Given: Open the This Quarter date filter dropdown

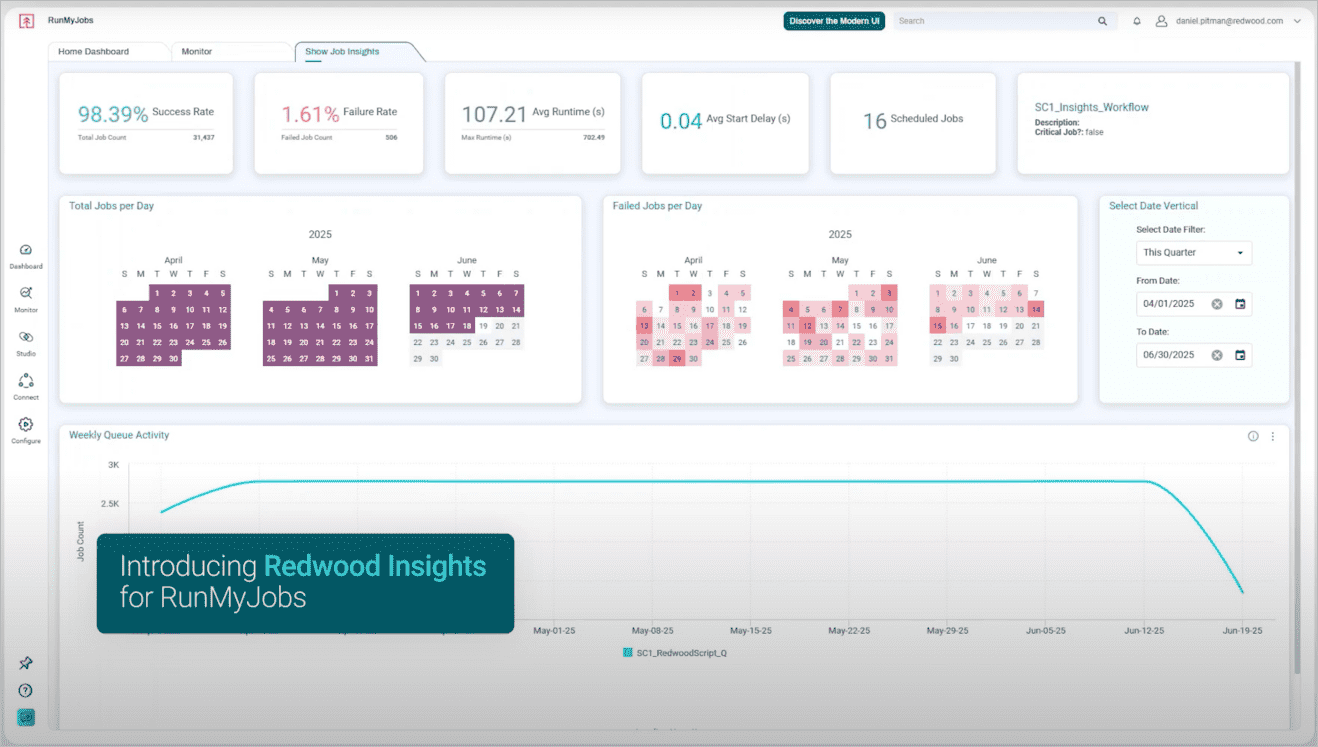Looking at the screenshot, I should tap(1193, 252).
